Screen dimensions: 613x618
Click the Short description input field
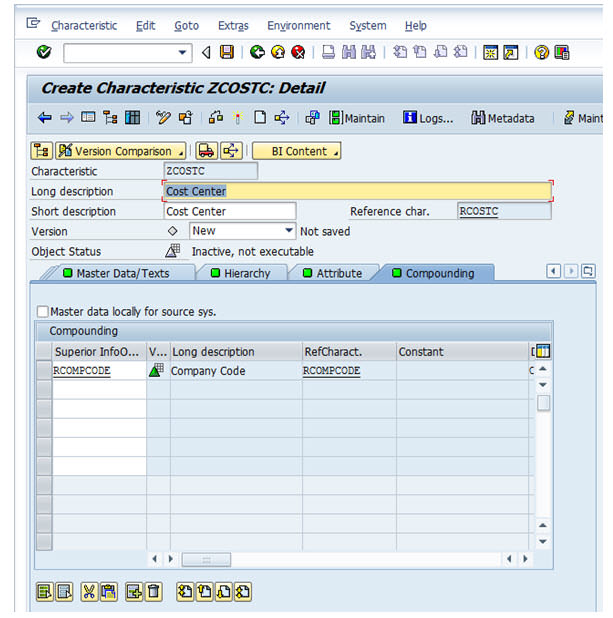tap(230, 211)
